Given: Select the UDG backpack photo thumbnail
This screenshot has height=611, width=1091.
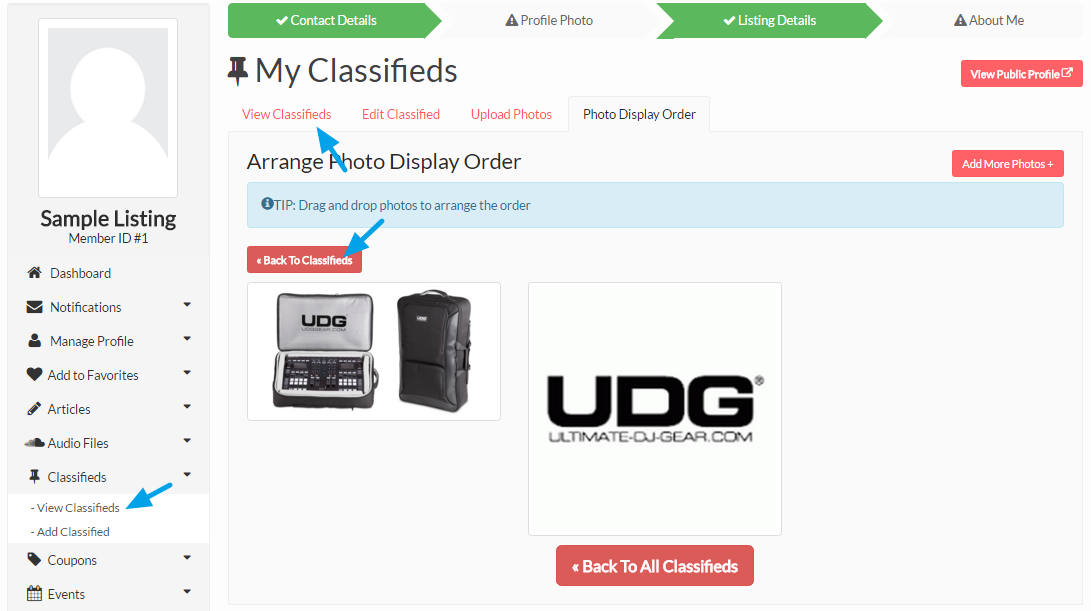Looking at the screenshot, I should (374, 351).
